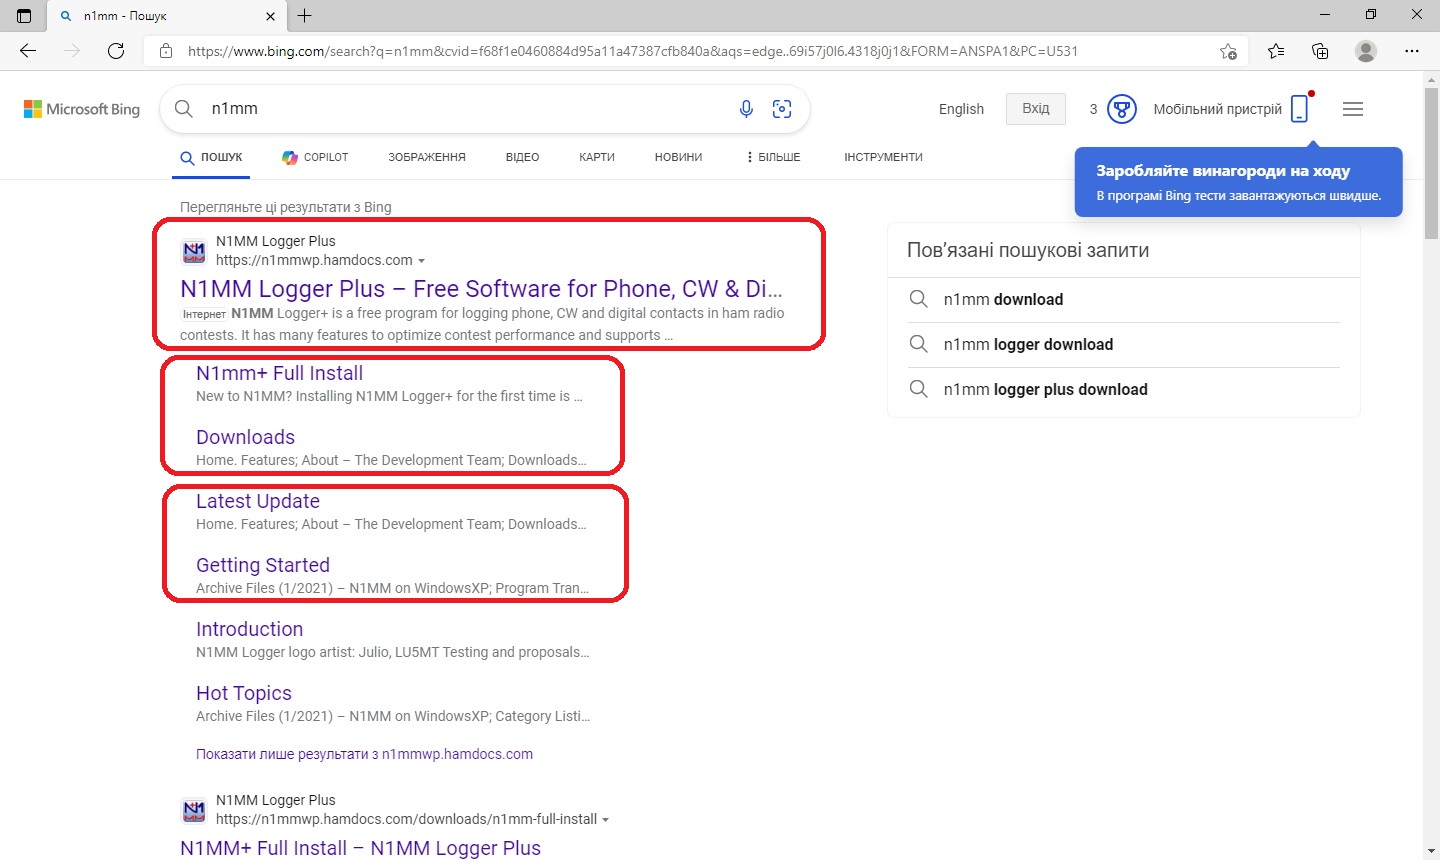1440x860 pixels.
Task: Select related query n1mm logger plus download
Action: (1045, 389)
